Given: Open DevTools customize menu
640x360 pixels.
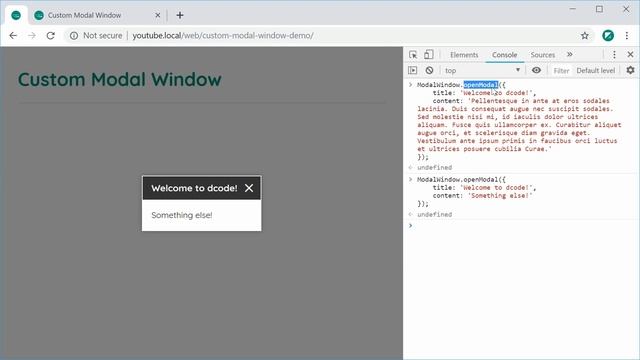Looking at the screenshot, I should click(614, 55).
